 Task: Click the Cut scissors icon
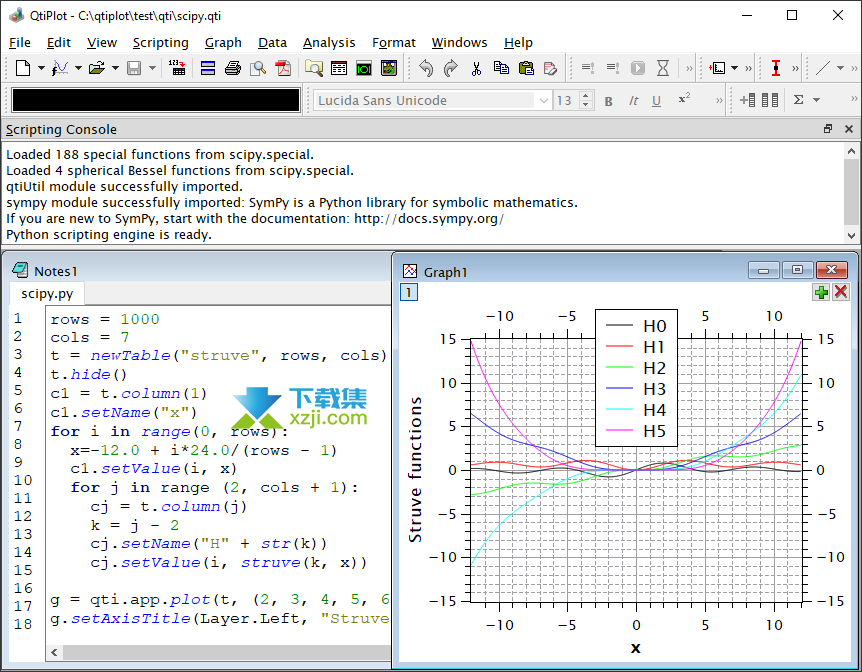476,68
